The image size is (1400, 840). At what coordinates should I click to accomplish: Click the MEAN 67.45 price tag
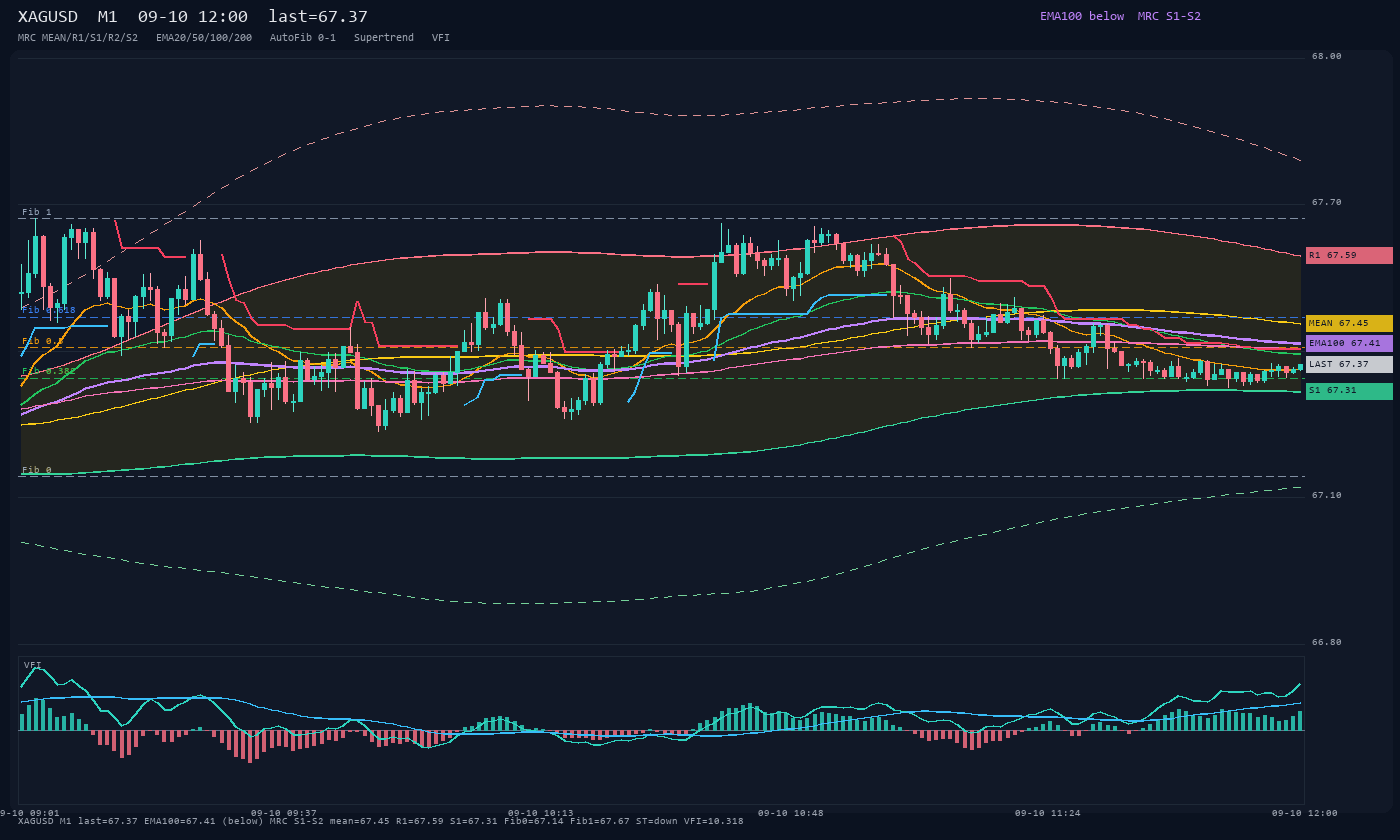click(1349, 323)
